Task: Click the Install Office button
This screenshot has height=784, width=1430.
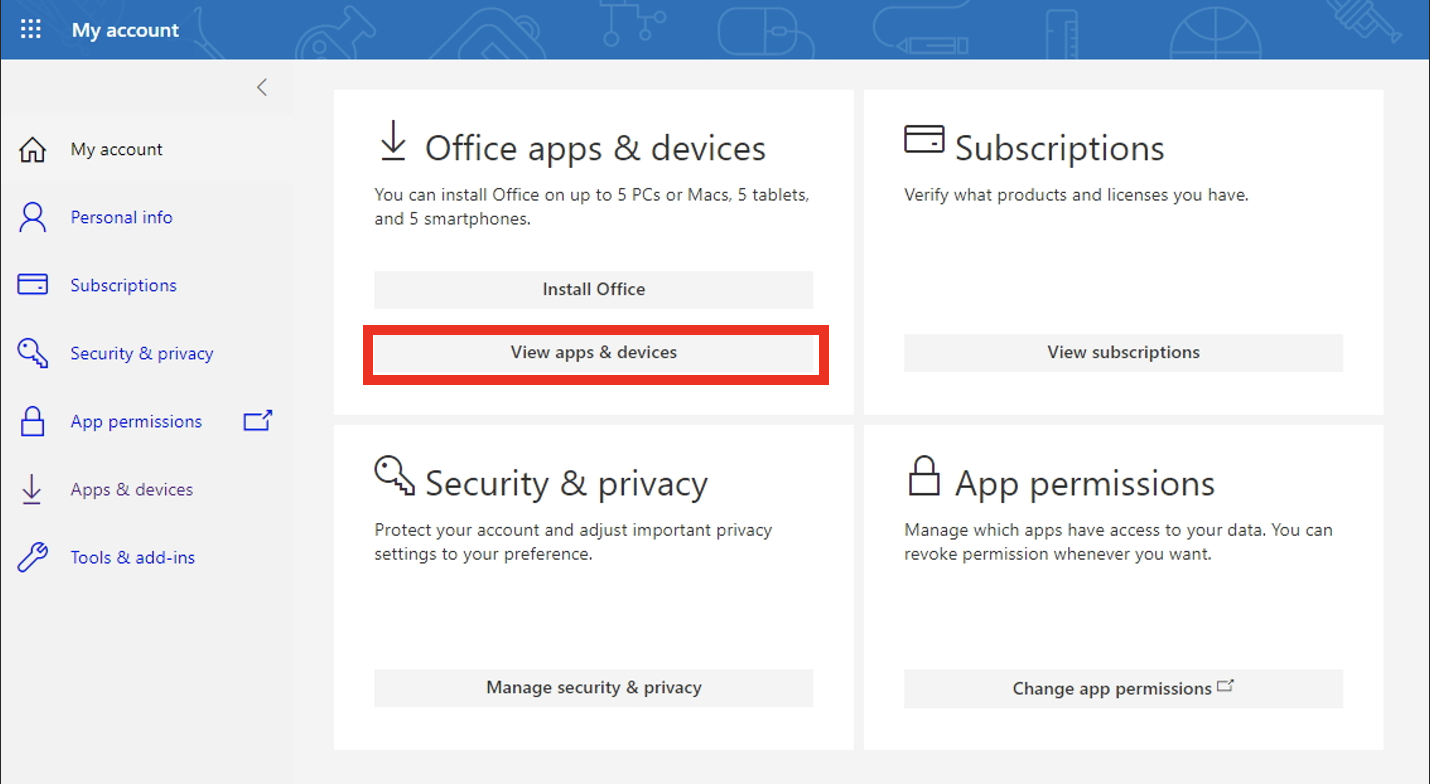Action: coord(594,289)
